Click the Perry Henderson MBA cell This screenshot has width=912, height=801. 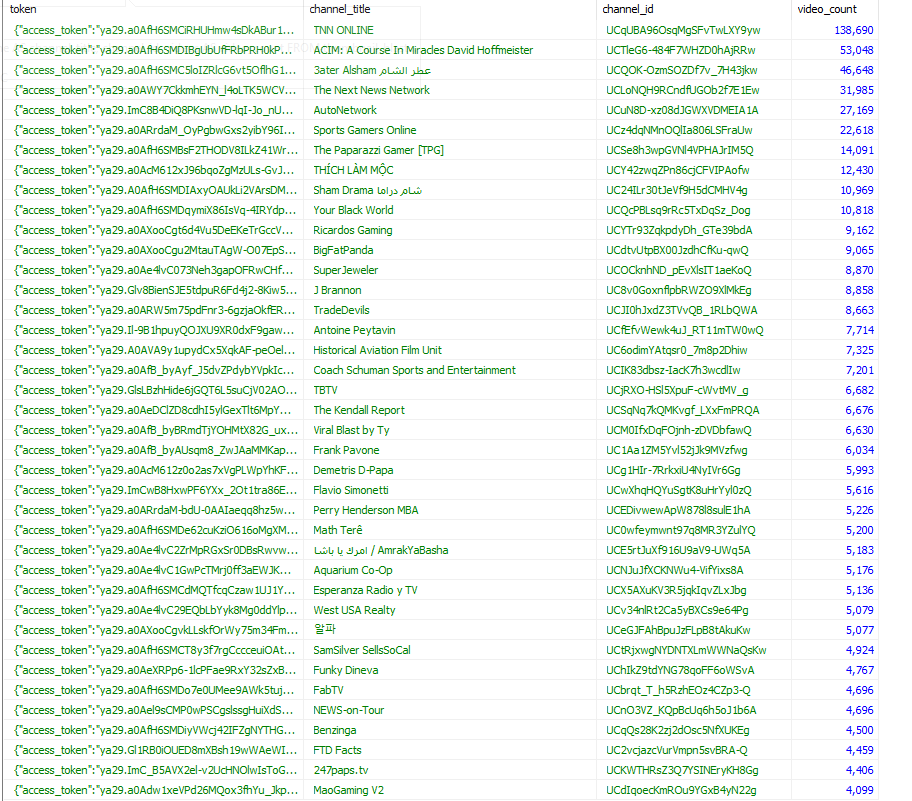(x=366, y=510)
